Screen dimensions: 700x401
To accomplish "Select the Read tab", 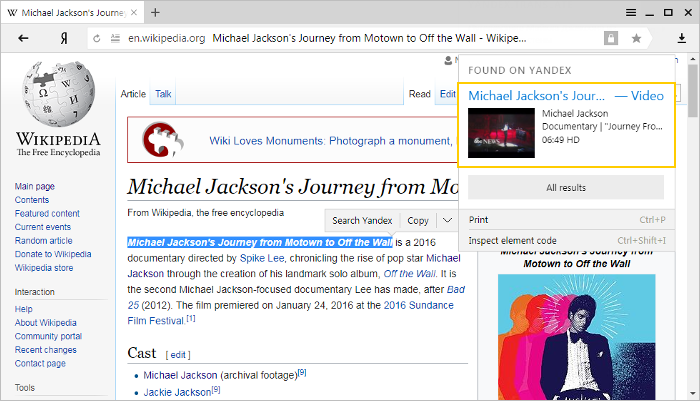I will [420, 94].
